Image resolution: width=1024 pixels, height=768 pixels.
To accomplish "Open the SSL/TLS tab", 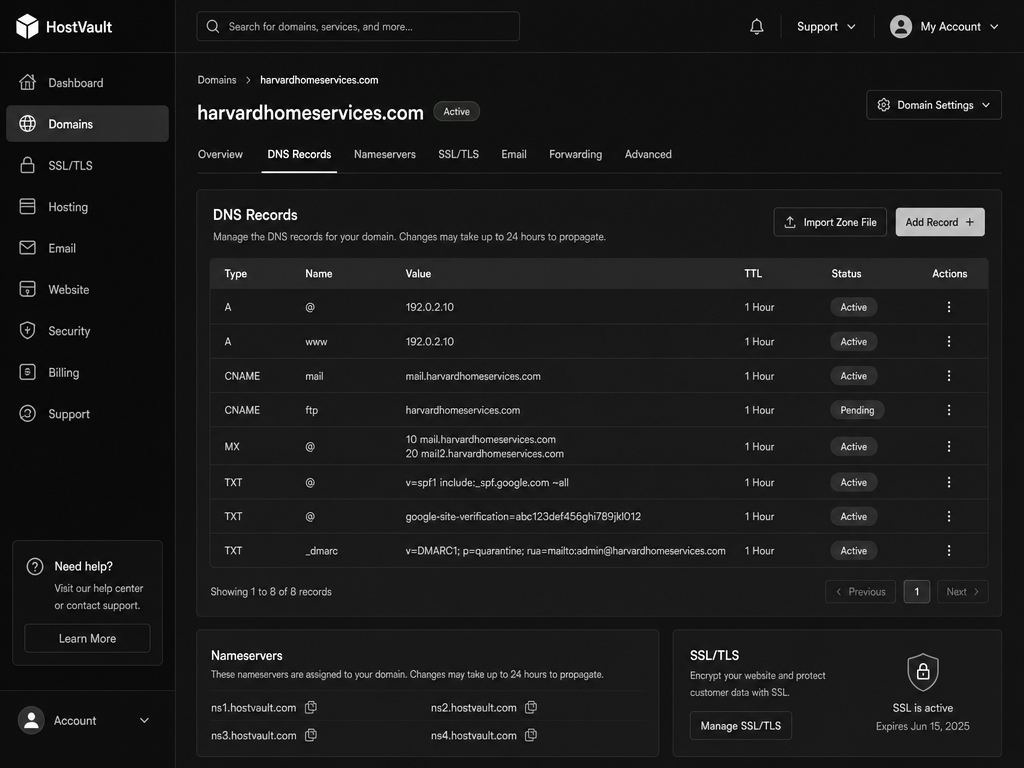I will click(458, 154).
